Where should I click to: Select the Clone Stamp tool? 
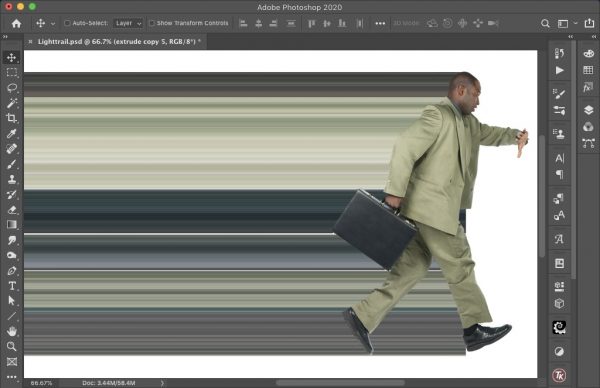pos(11,179)
